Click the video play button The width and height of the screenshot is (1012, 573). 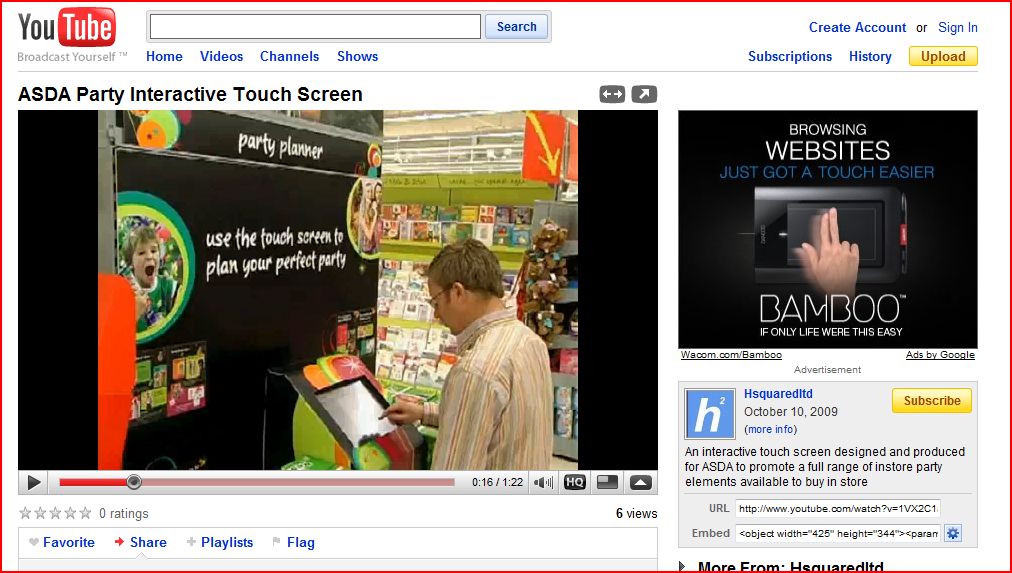[34, 482]
